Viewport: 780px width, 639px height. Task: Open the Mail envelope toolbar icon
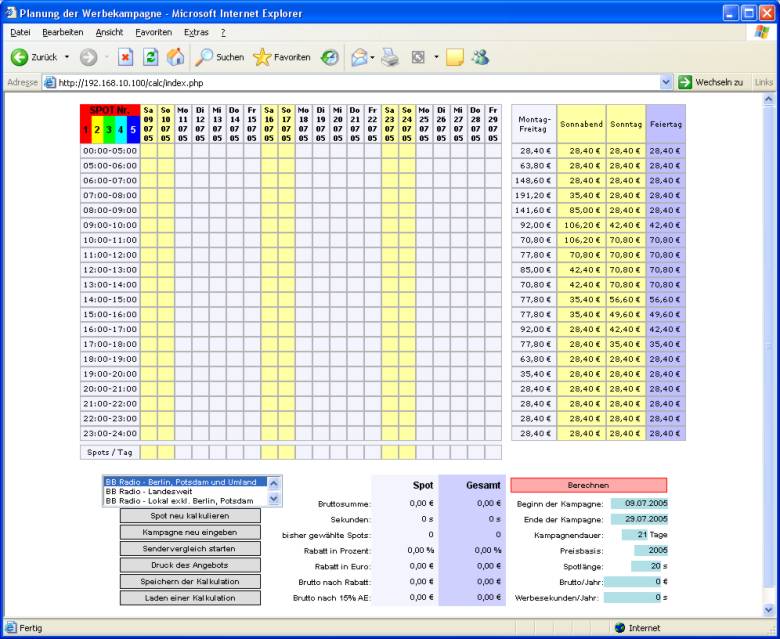(x=358, y=57)
